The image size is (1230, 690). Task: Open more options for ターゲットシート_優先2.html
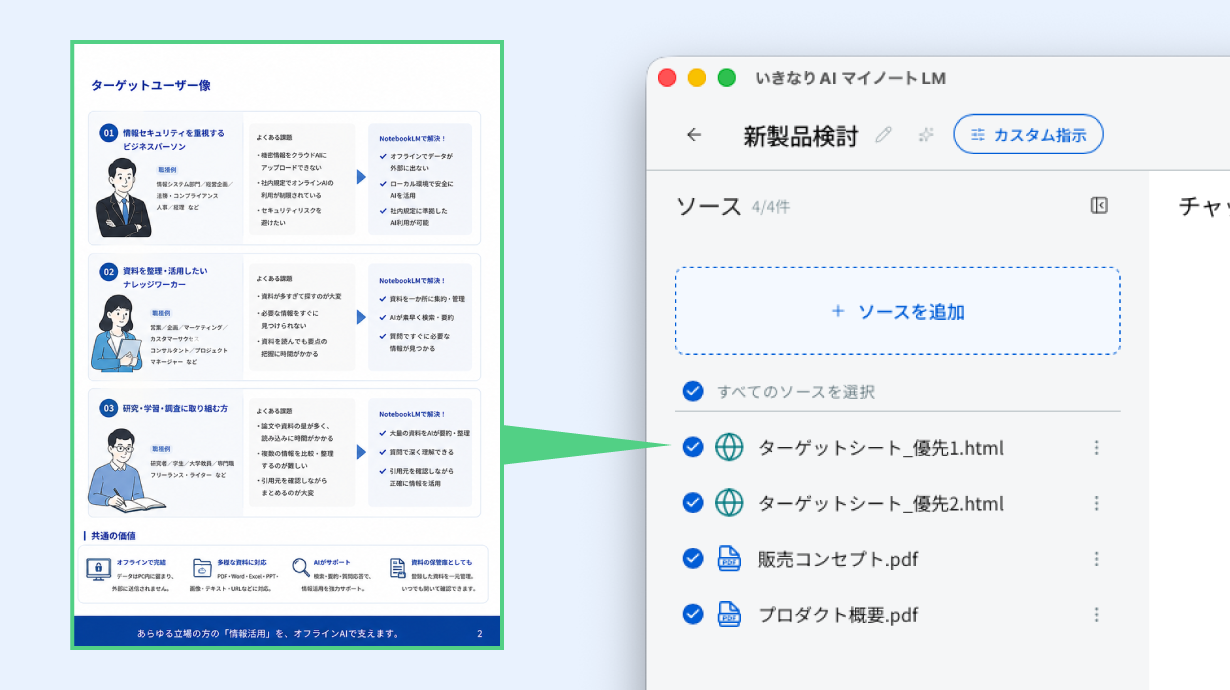coord(1097,503)
